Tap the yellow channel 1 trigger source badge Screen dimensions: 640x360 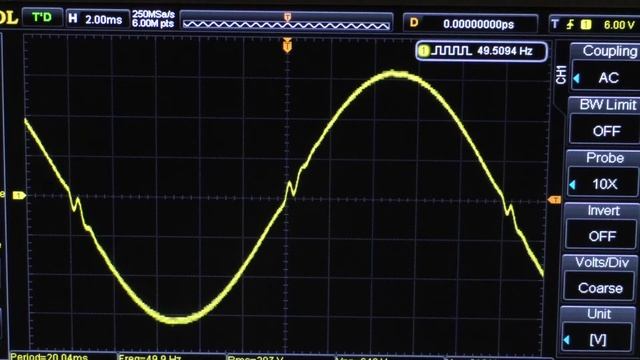coord(586,25)
